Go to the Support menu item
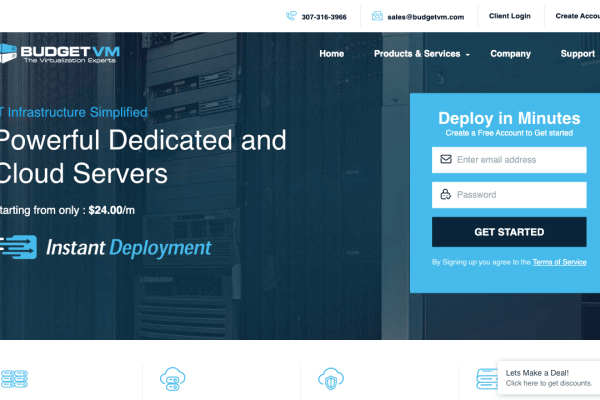The width and height of the screenshot is (600, 400). (577, 54)
